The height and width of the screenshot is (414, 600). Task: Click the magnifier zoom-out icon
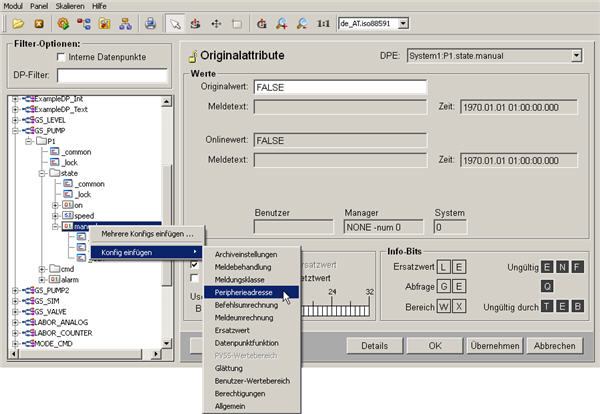pos(303,21)
